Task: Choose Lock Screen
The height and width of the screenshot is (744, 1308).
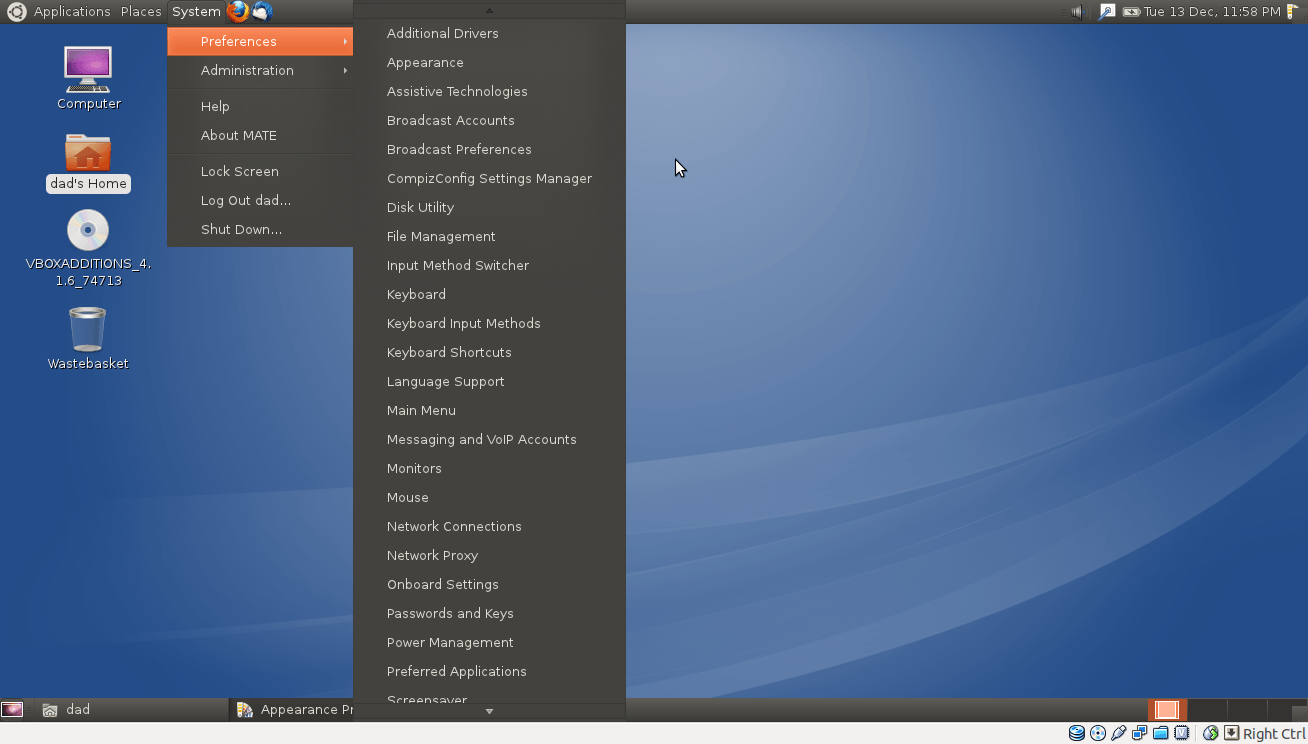Action: pyautogui.click(x=260, y=171)
